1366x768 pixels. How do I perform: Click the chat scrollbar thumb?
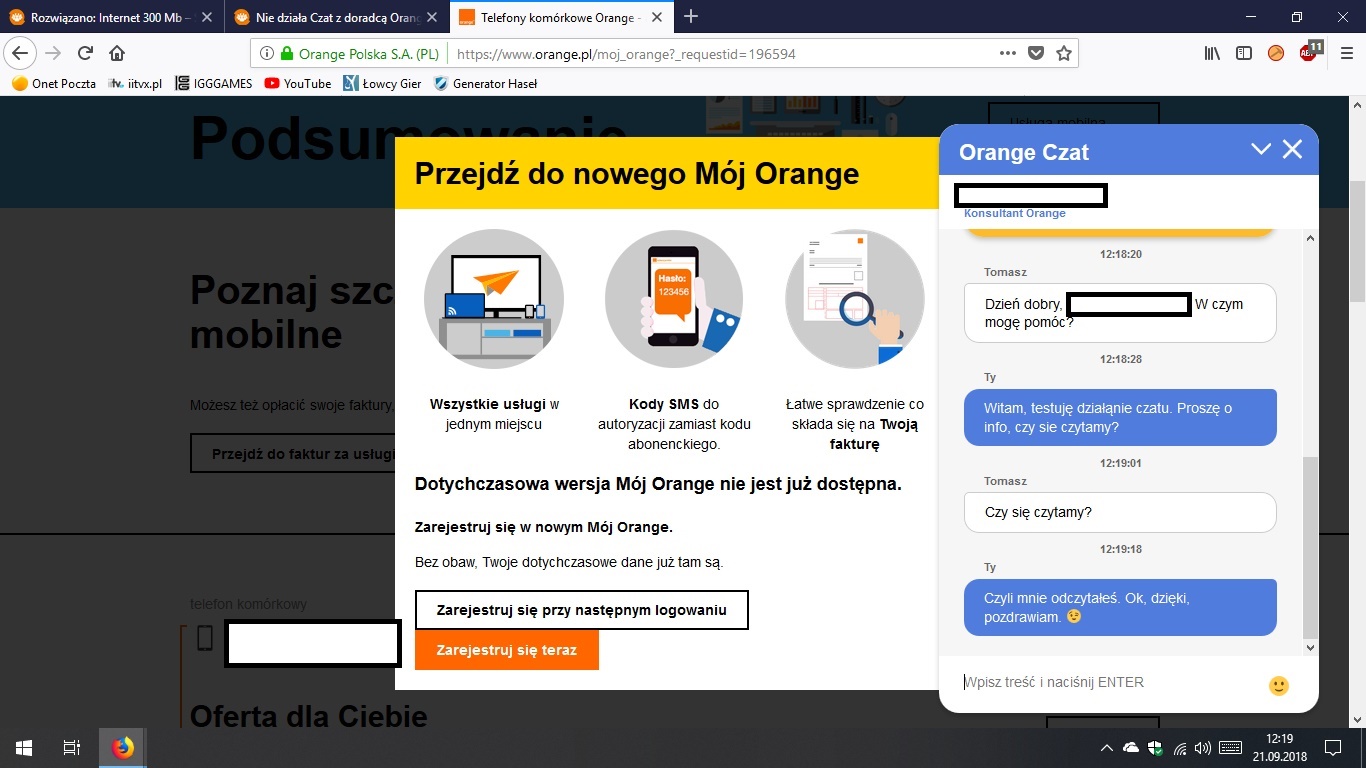click(1310, 545)
